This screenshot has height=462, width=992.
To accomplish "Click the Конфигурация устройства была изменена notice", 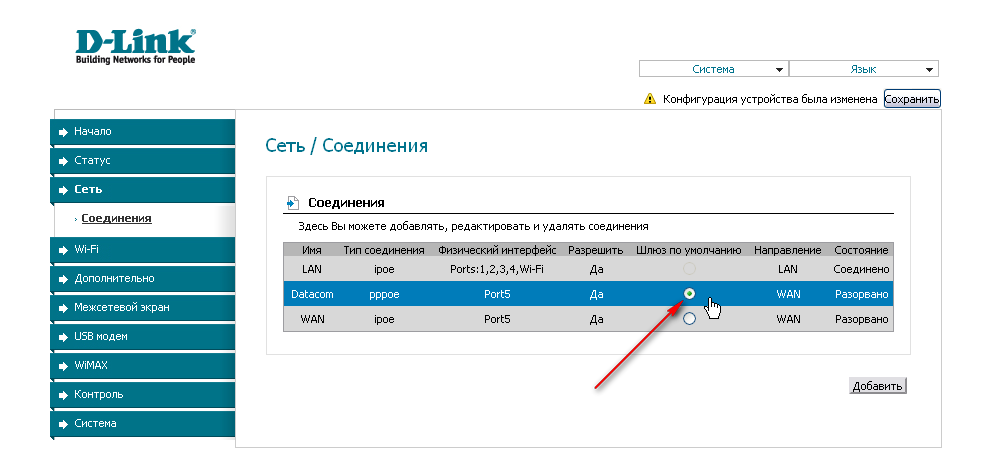I will point(770,99).
